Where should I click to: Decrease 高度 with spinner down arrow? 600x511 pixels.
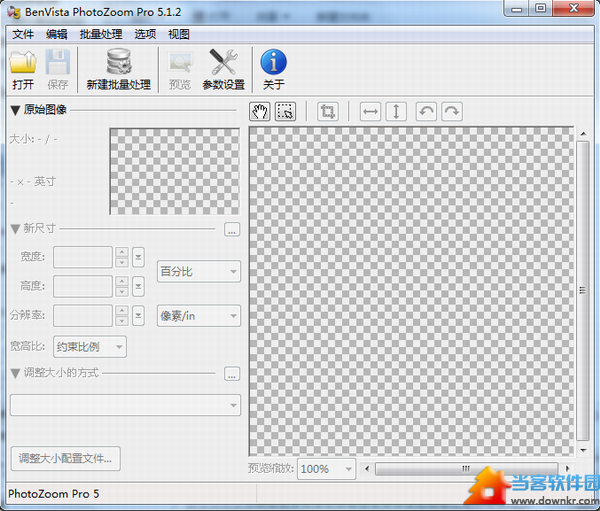coord(122,292)
